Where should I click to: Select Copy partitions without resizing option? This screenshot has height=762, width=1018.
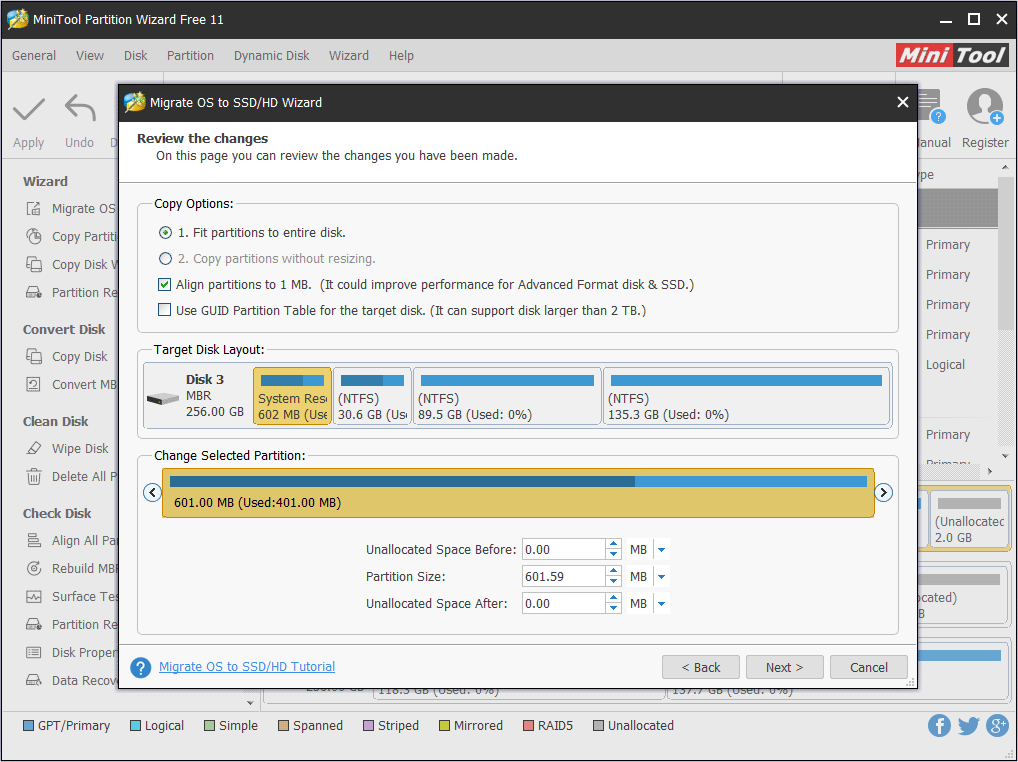(x=166, y=258)
